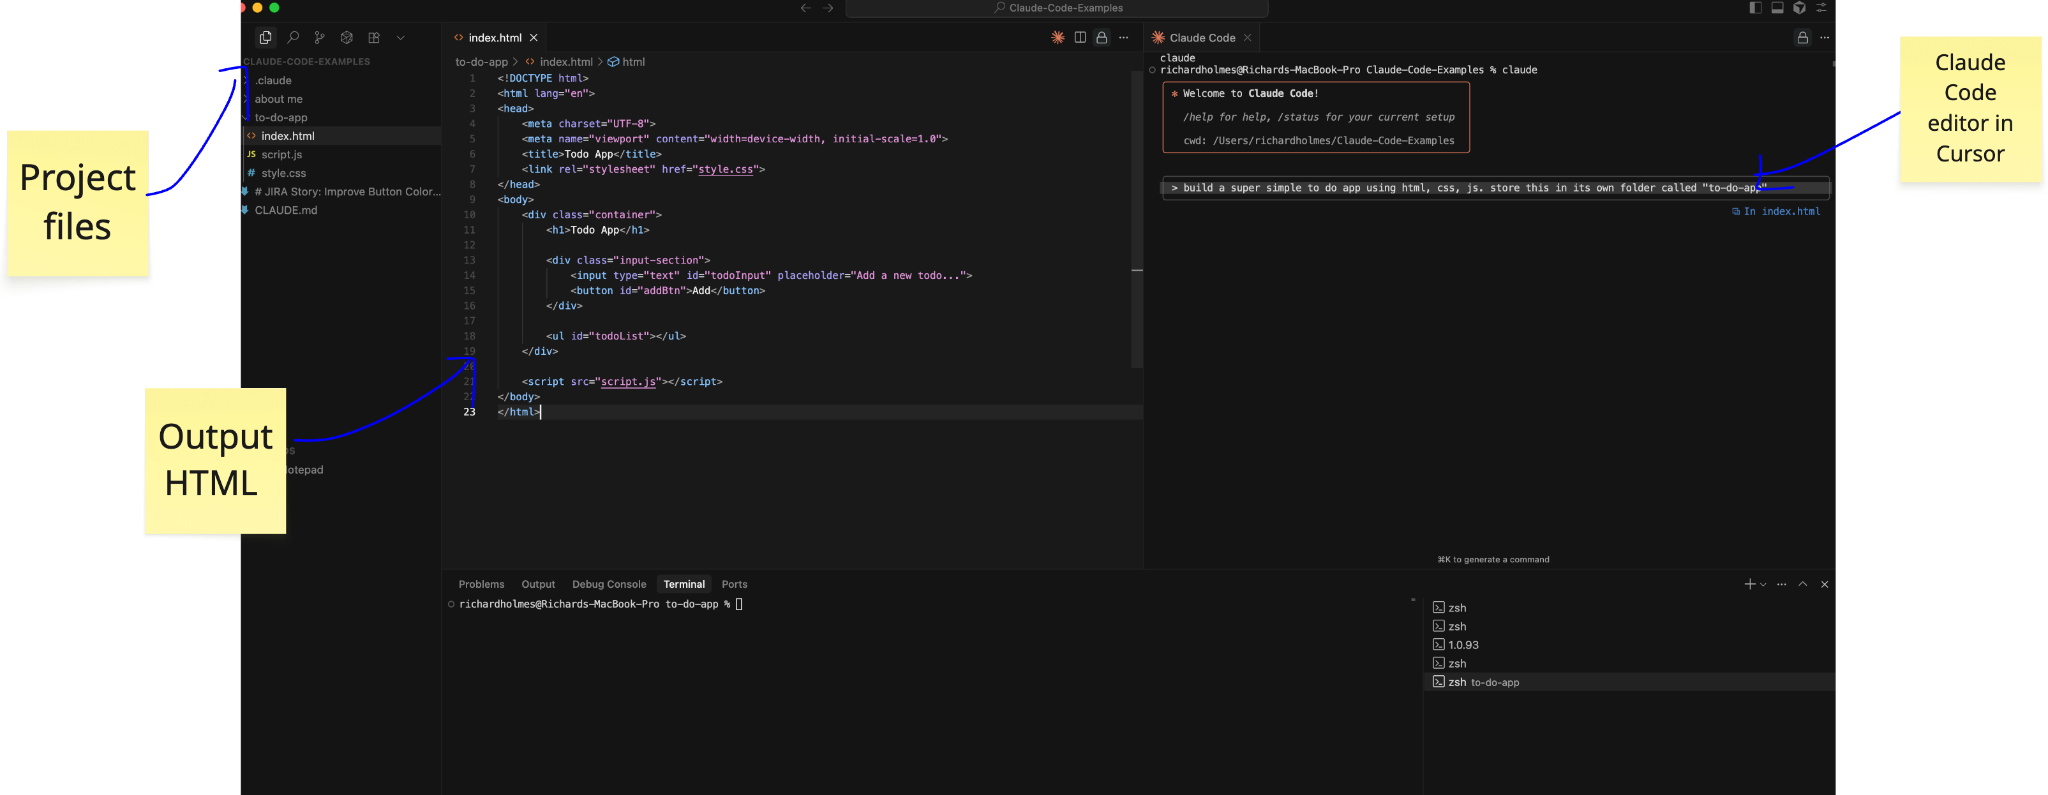Open the Explorer files view icon
The height and width of the screenshot is (795, 2048).
point(265,38)
